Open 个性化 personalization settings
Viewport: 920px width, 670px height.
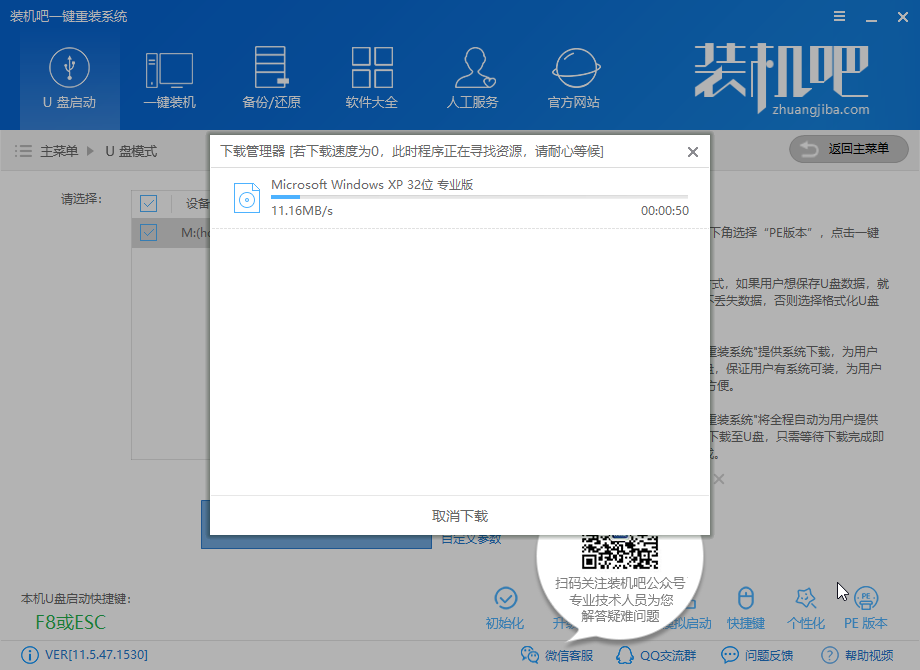tap(805, 608)
